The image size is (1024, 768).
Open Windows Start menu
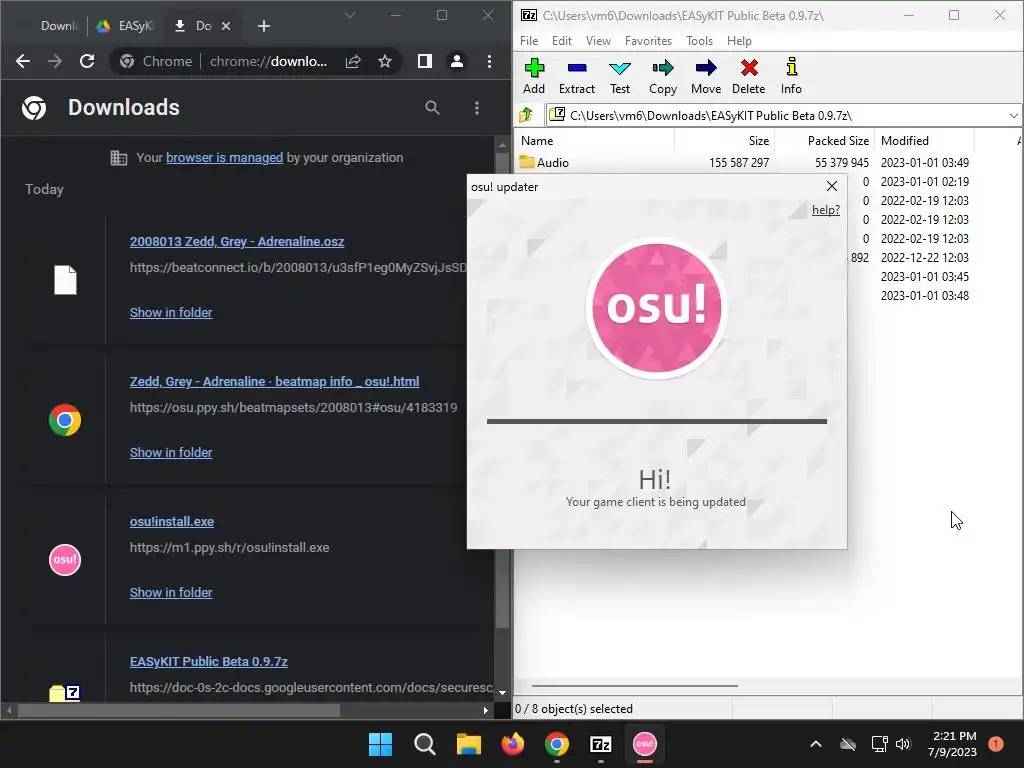tap(380, 744)
